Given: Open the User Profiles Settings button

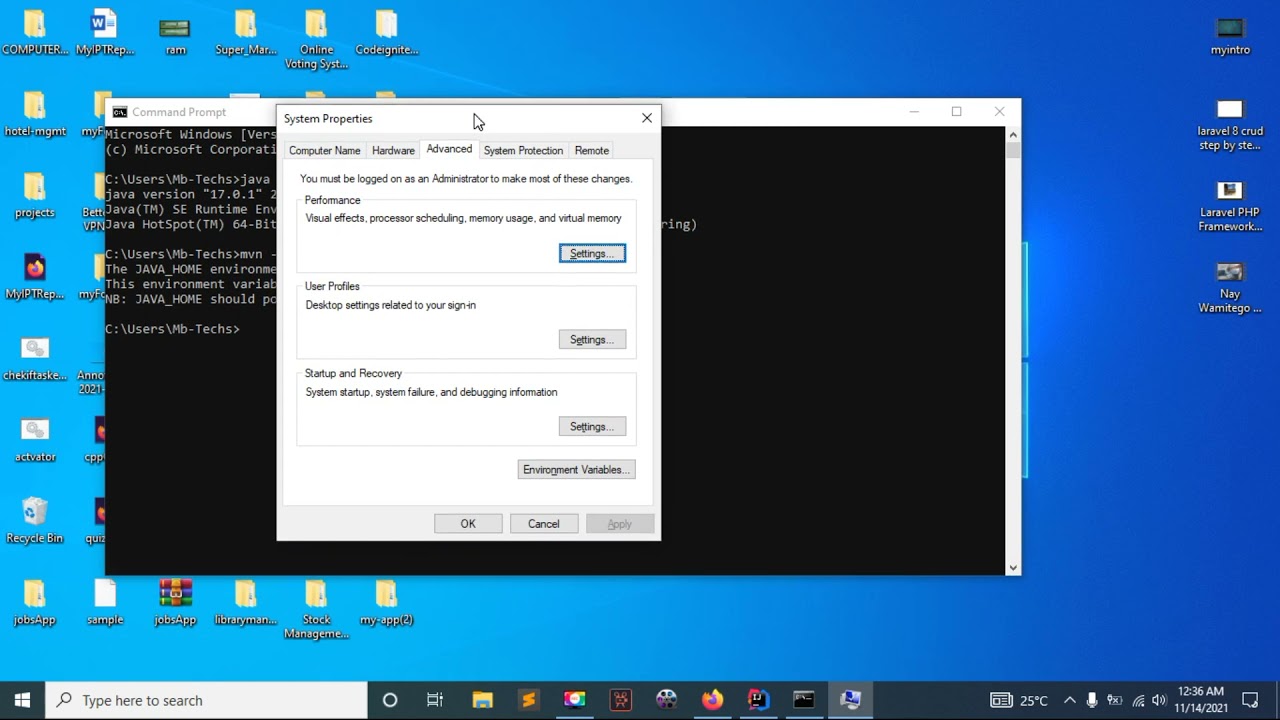Looking at the screenshot, I should coord(592,340).
